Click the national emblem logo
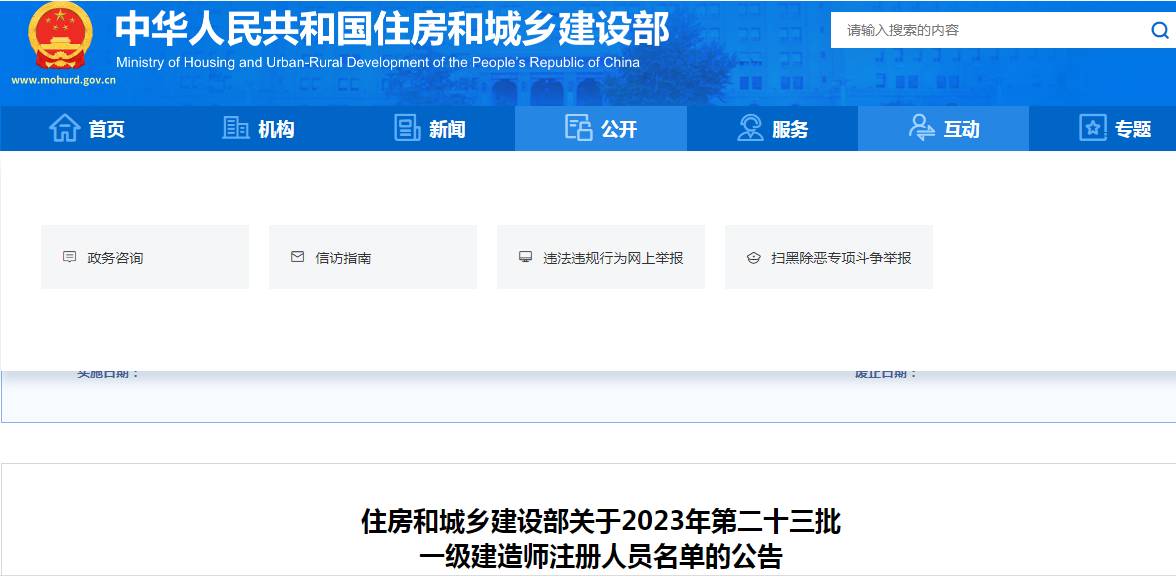This screenshot has width=1176, height=576. (62, 35)
